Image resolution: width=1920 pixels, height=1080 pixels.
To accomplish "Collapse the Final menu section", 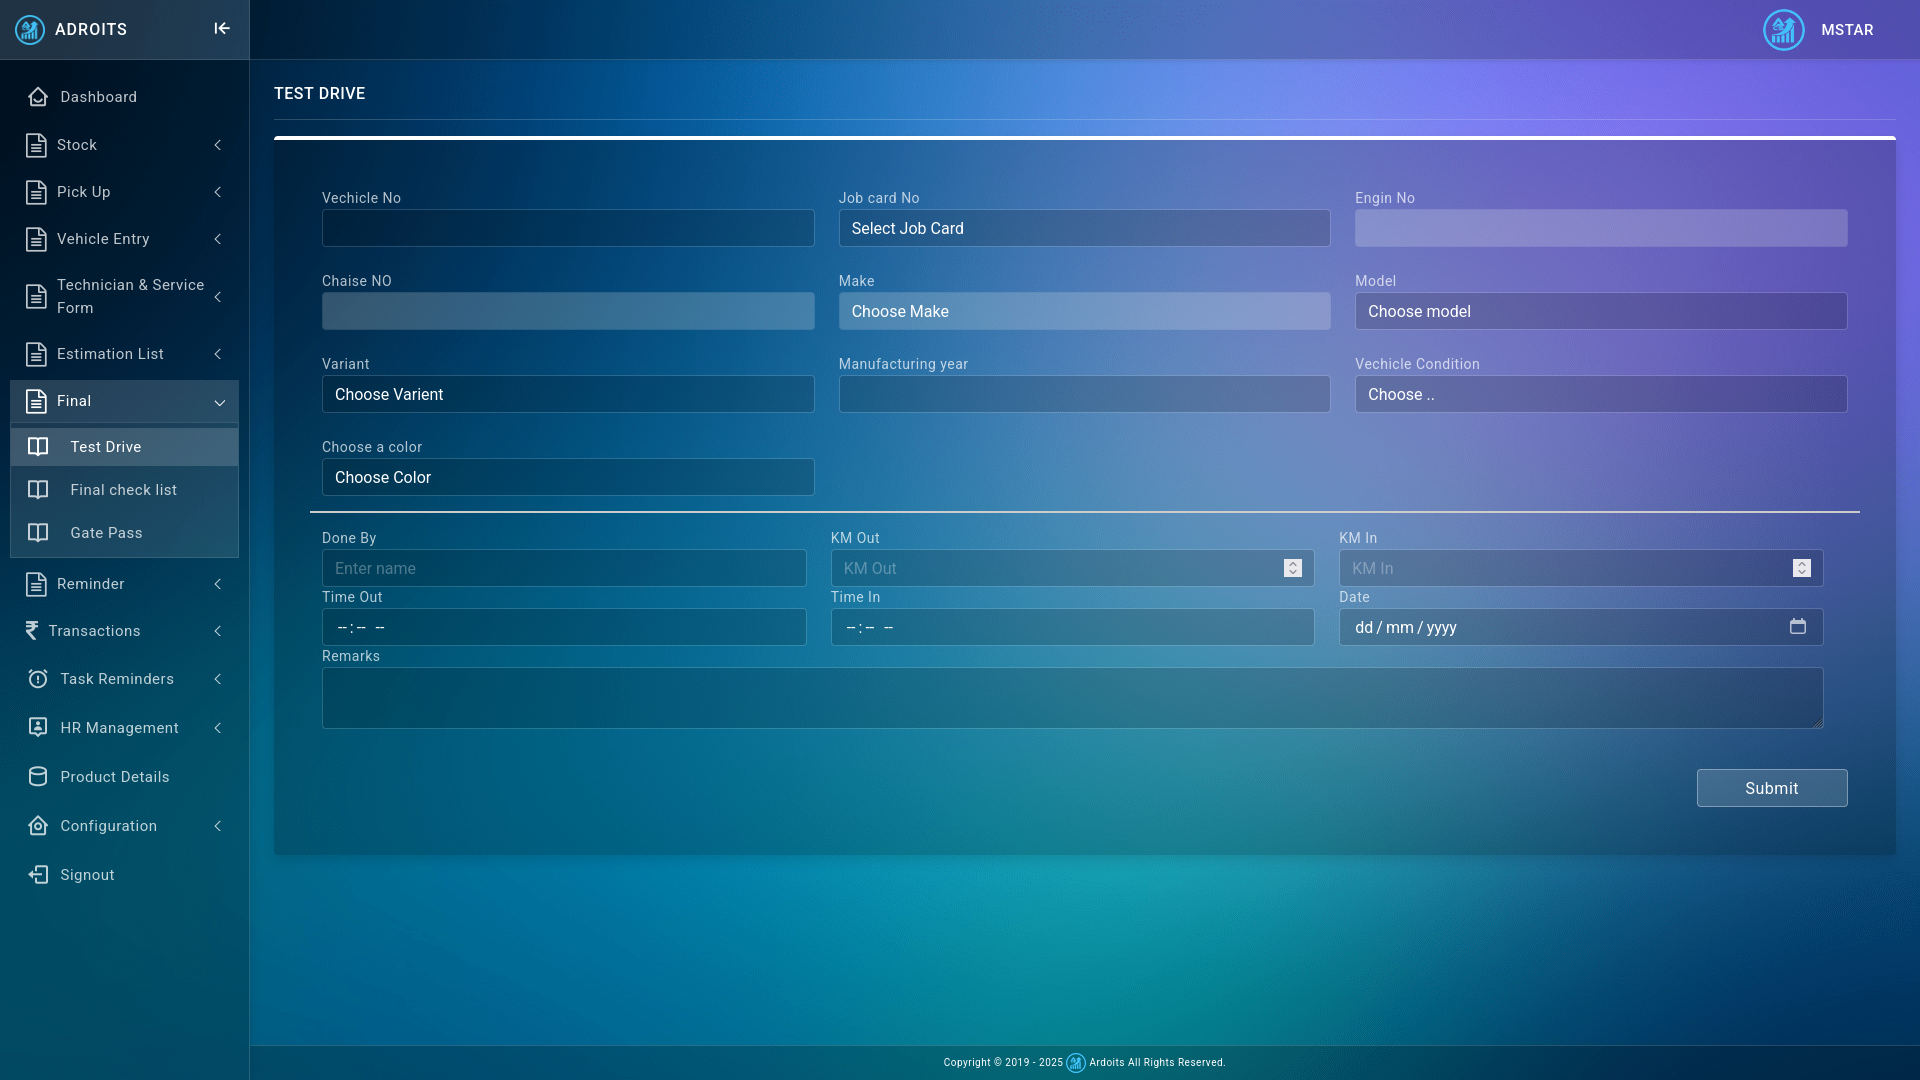I will (219, 402).
